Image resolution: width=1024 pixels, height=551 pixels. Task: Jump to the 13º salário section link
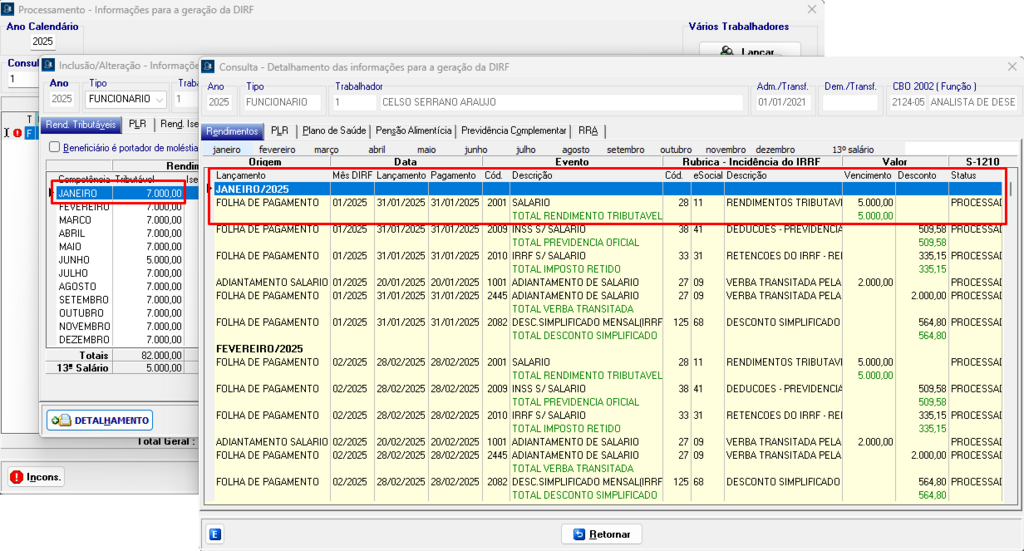click(853, 149)
